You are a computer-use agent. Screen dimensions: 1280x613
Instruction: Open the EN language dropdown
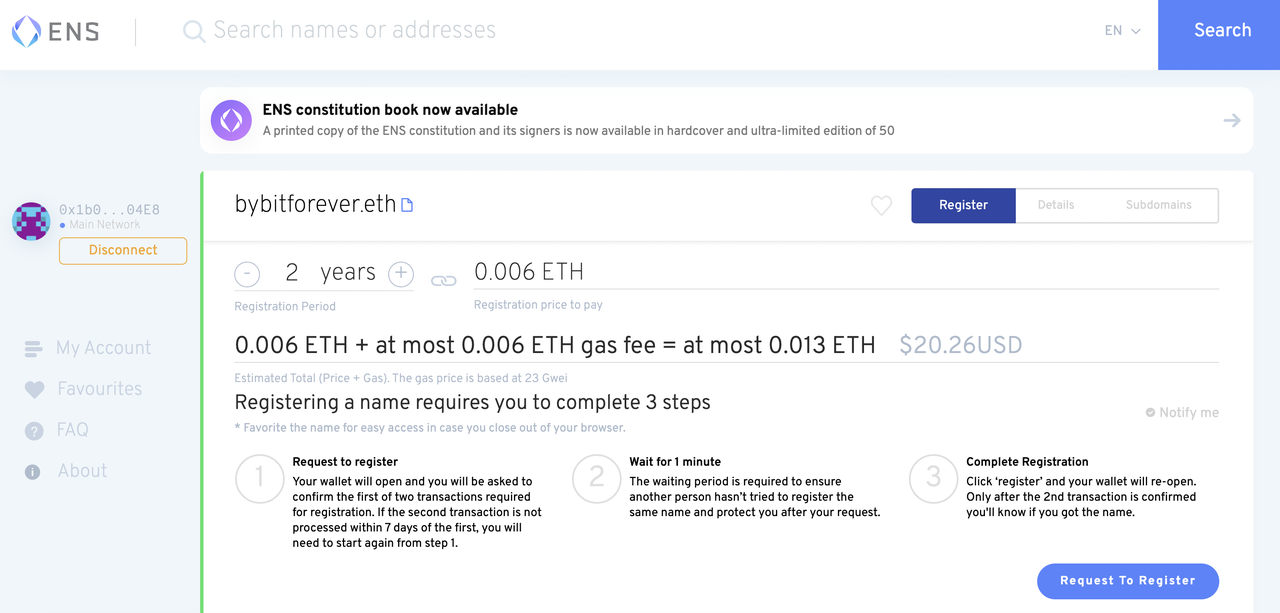click(1122, 31)
